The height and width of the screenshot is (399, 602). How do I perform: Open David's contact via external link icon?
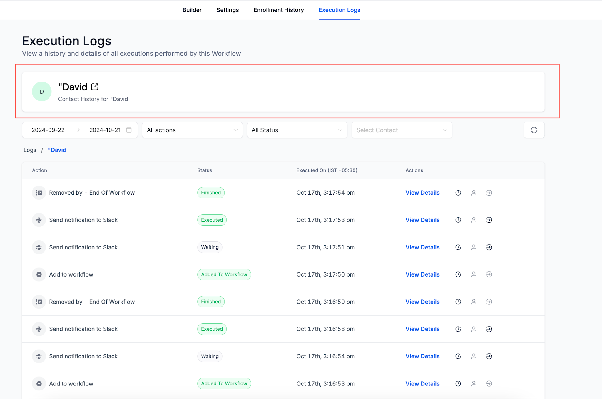94,87
